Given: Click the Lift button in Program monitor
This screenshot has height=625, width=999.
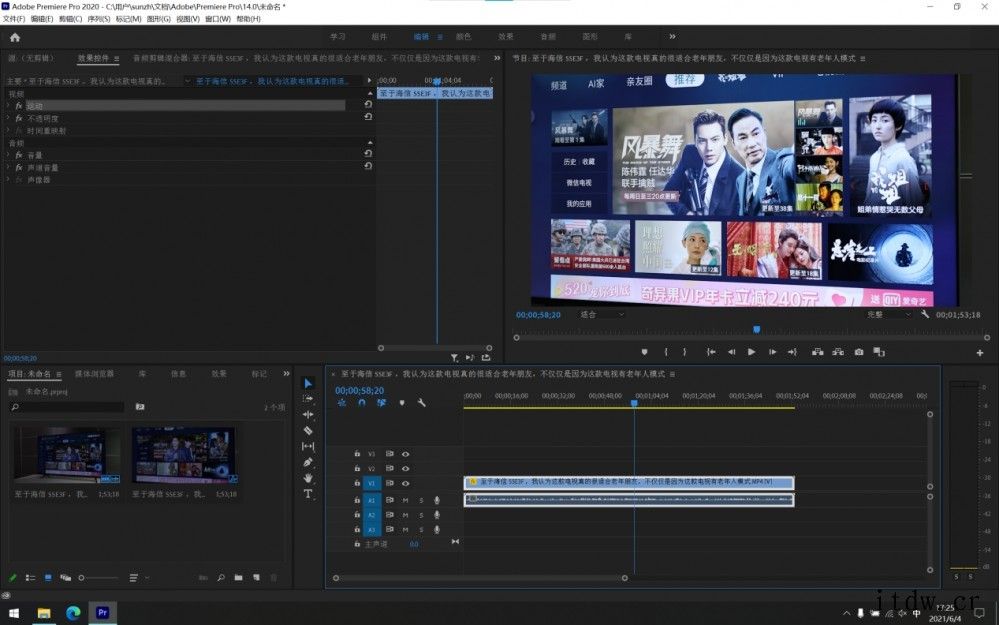Looking at the screenshot, I should pyautogui.click(x=818, y=352).
